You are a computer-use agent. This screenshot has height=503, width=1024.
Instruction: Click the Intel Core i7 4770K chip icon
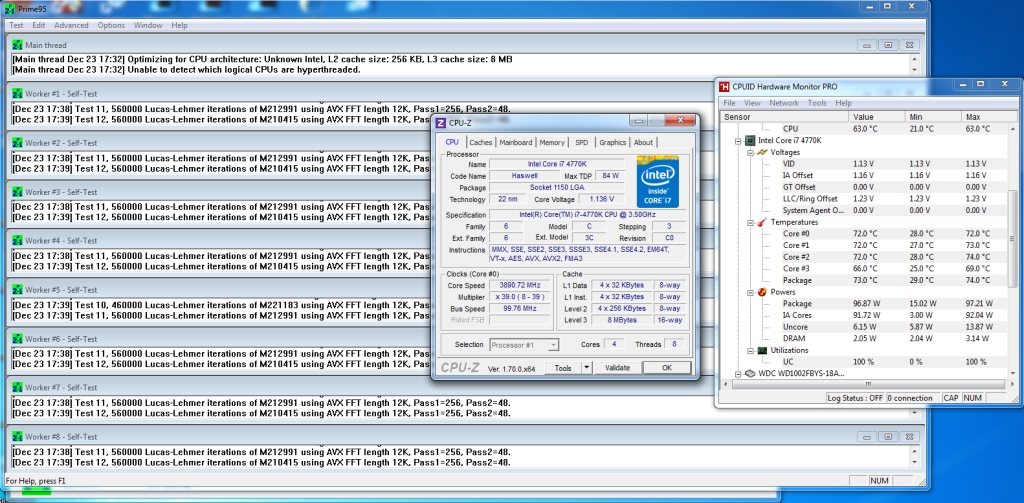coord(751,140)
